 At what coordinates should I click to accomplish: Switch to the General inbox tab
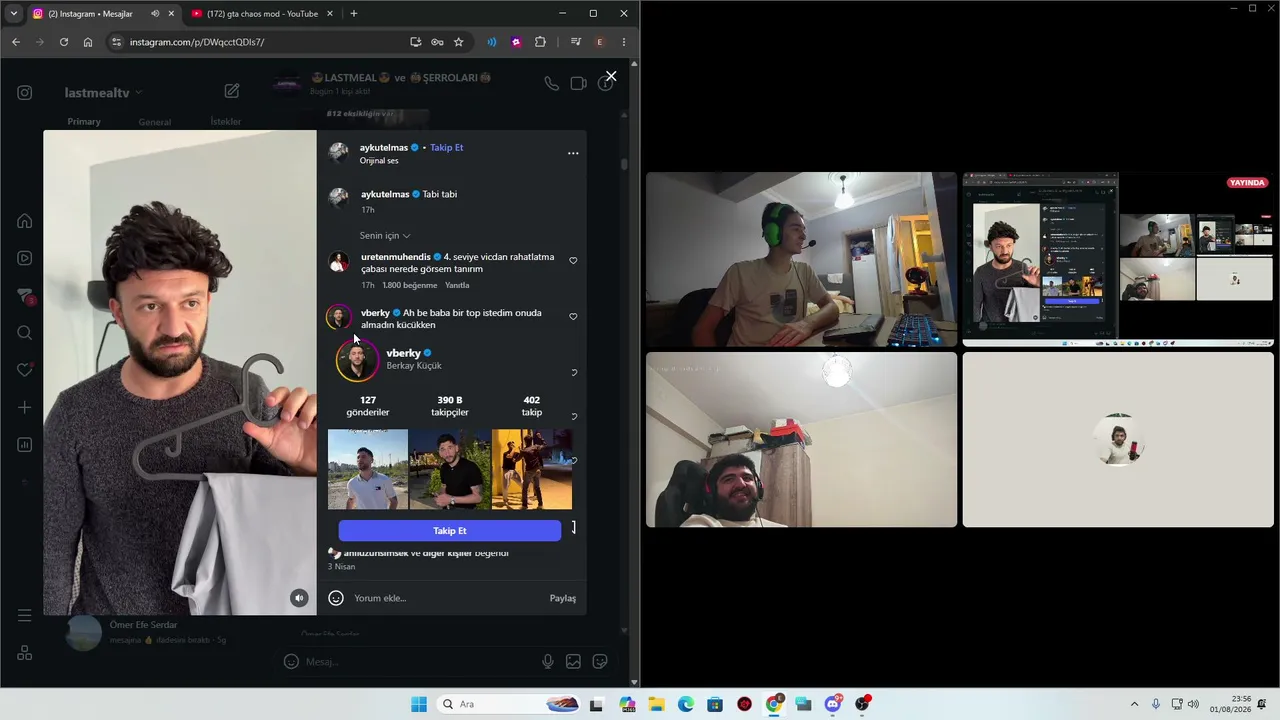154,122
